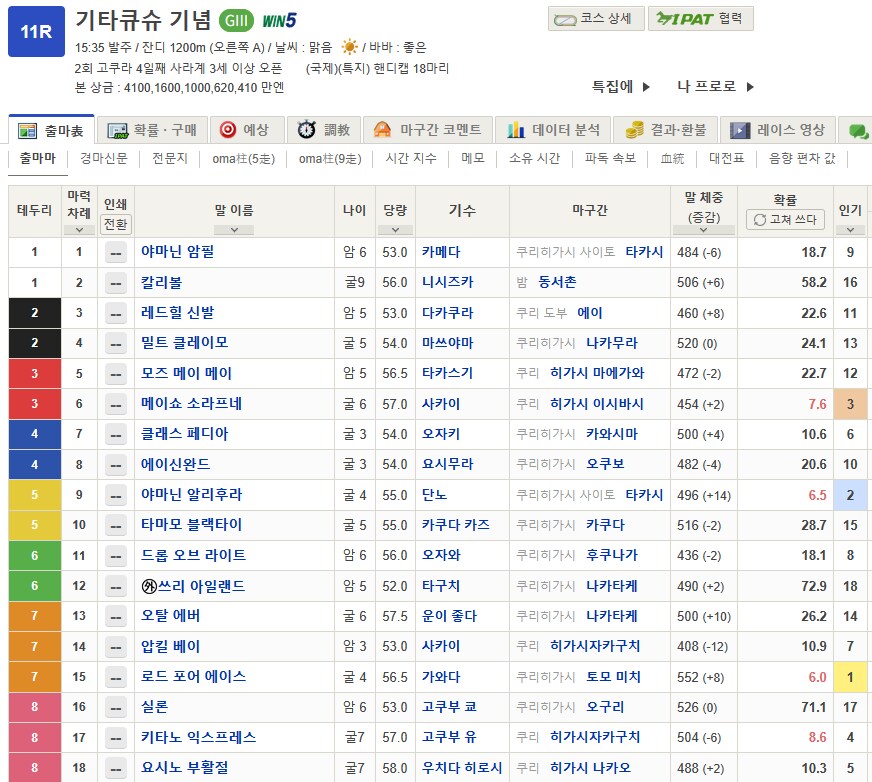
Task: Select the 대전표 sub tab
Action: [x=726, y=159]
